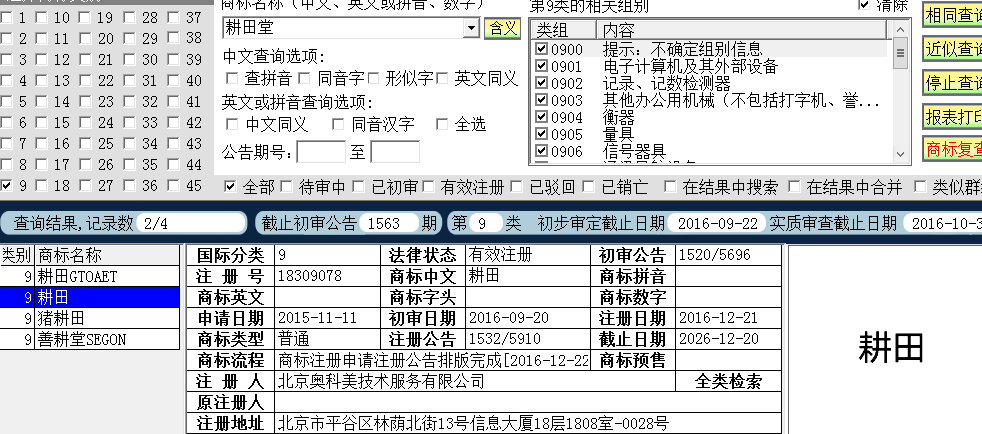Click the 停止查询 button
This screenshot has width=982, height=434.
pyautogui.click(x=953, y=83)
